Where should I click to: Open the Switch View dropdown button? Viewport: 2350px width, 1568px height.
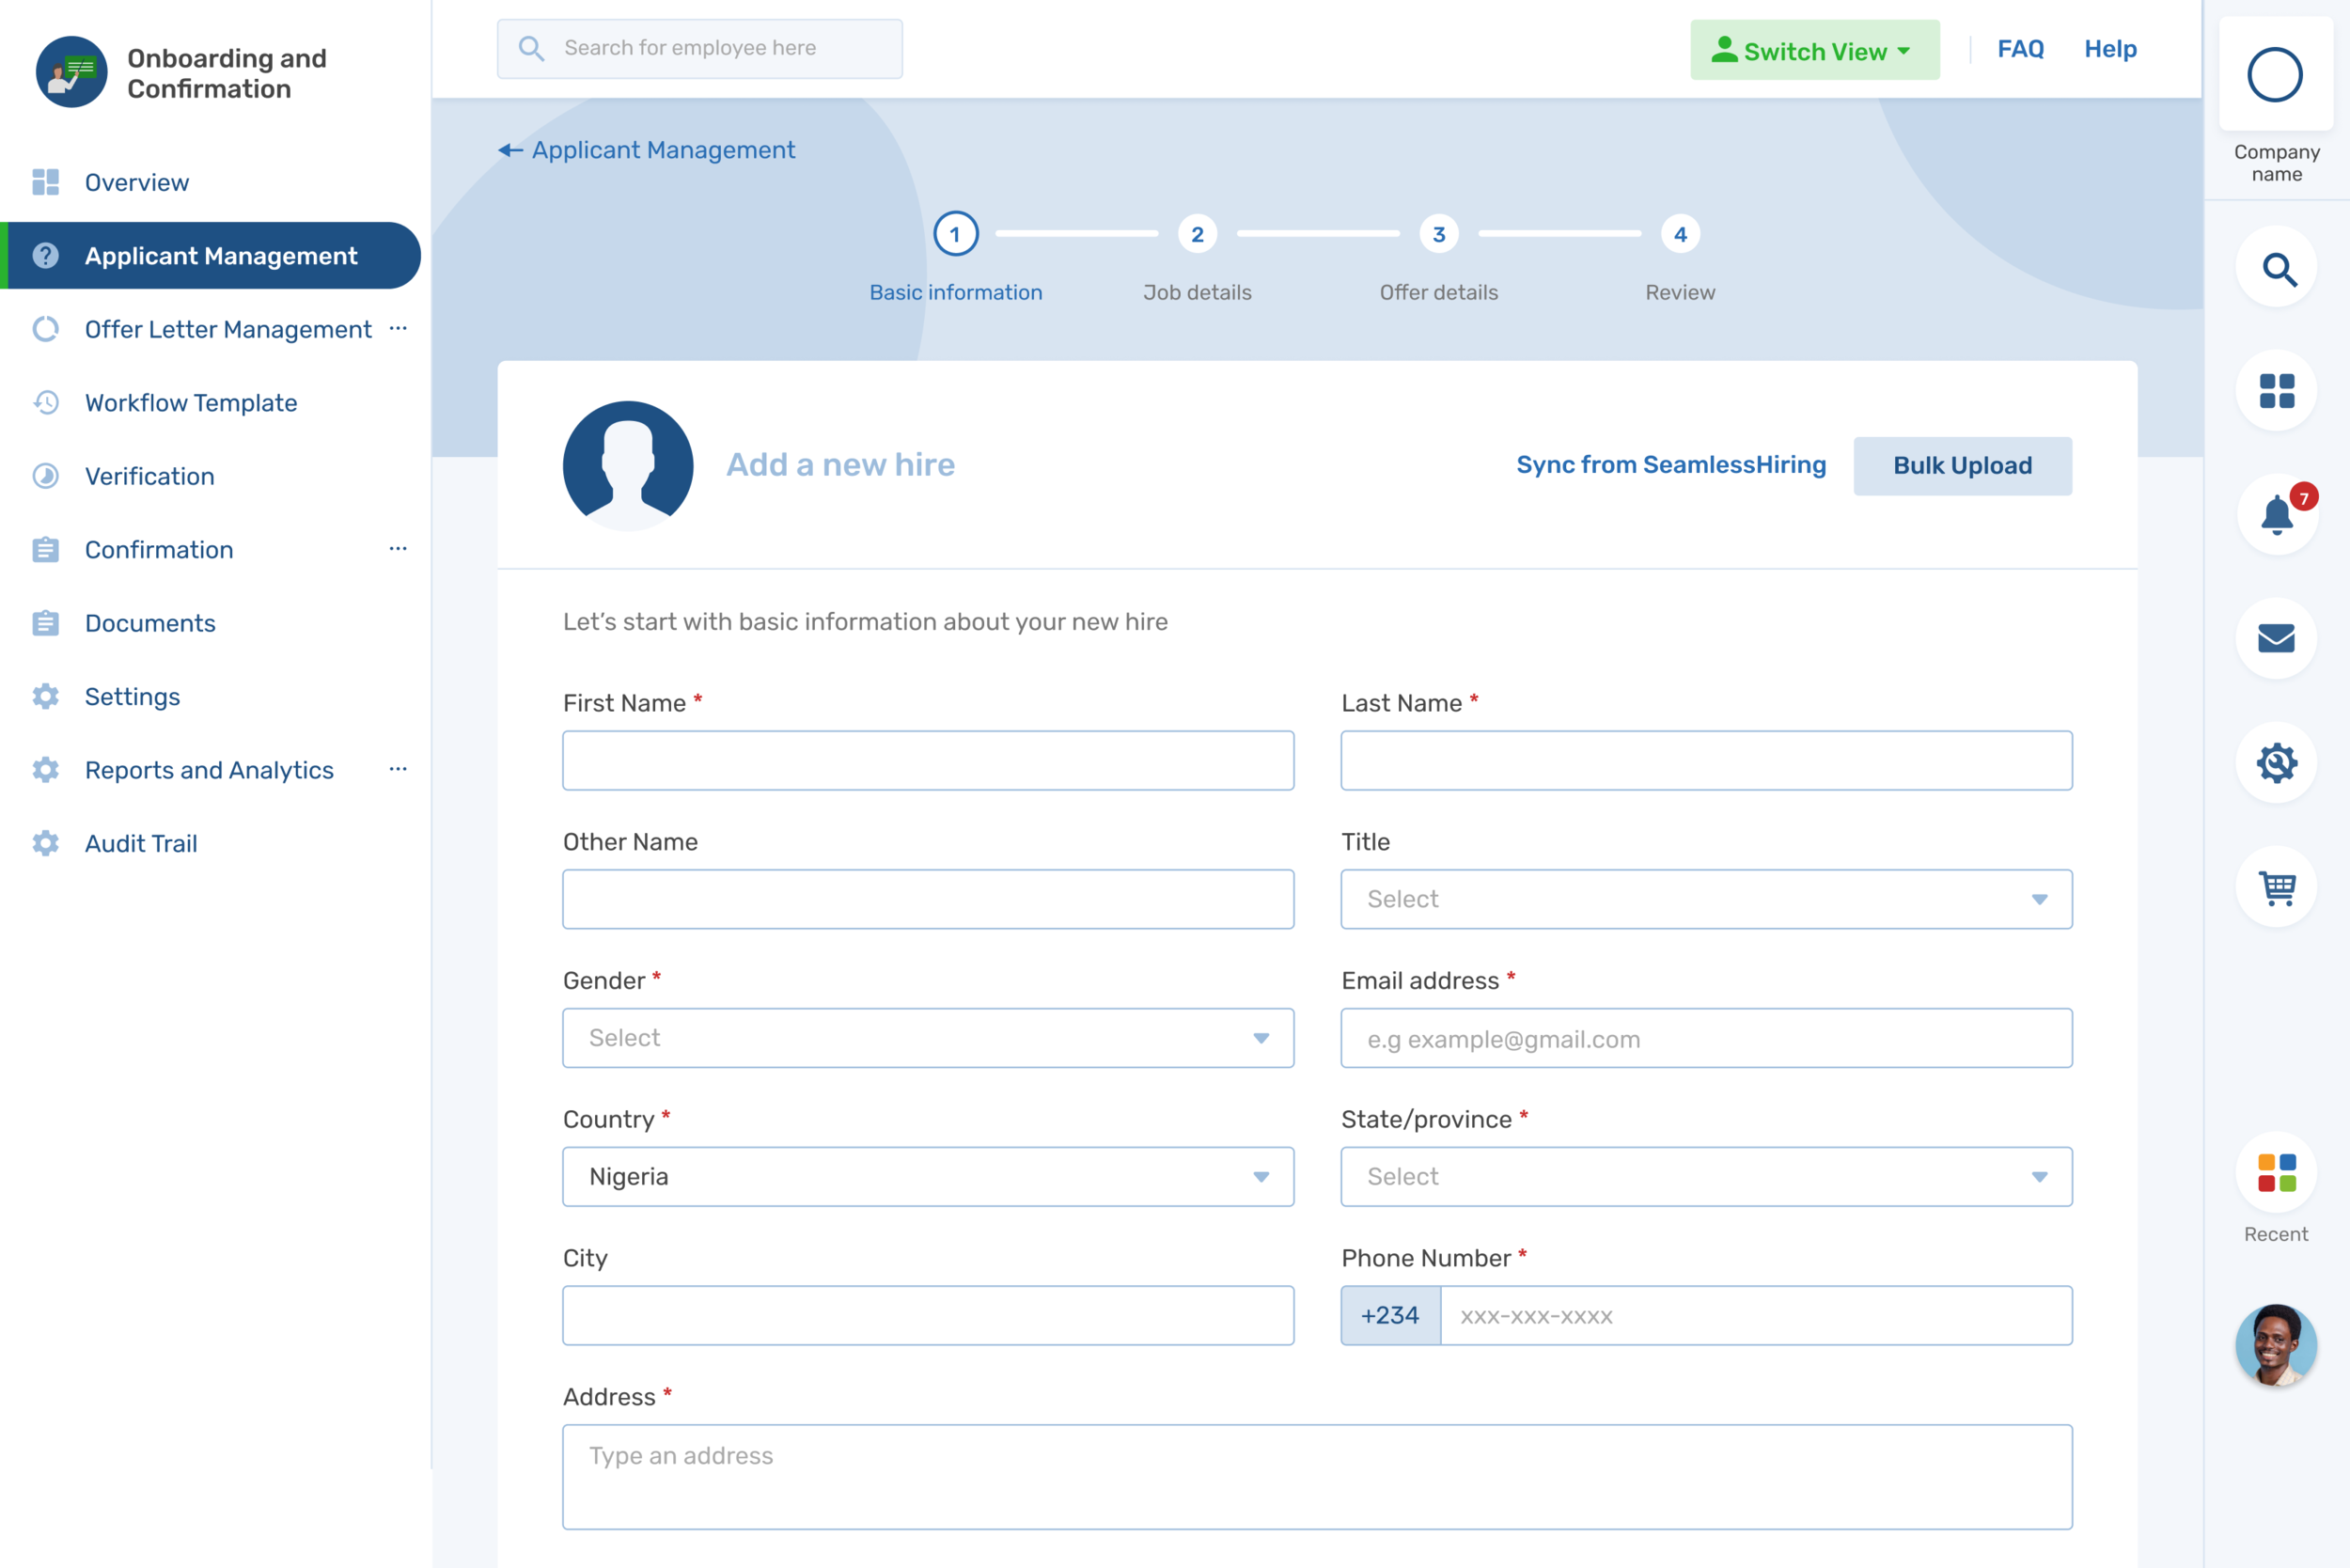click(1814, 50)
